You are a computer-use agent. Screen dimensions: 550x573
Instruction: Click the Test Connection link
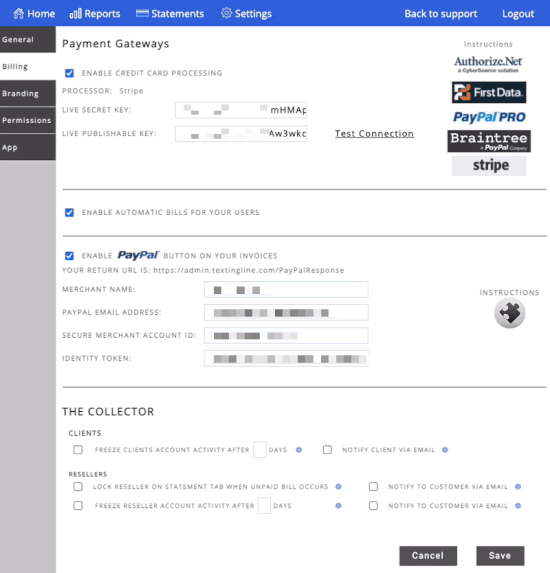374,134
